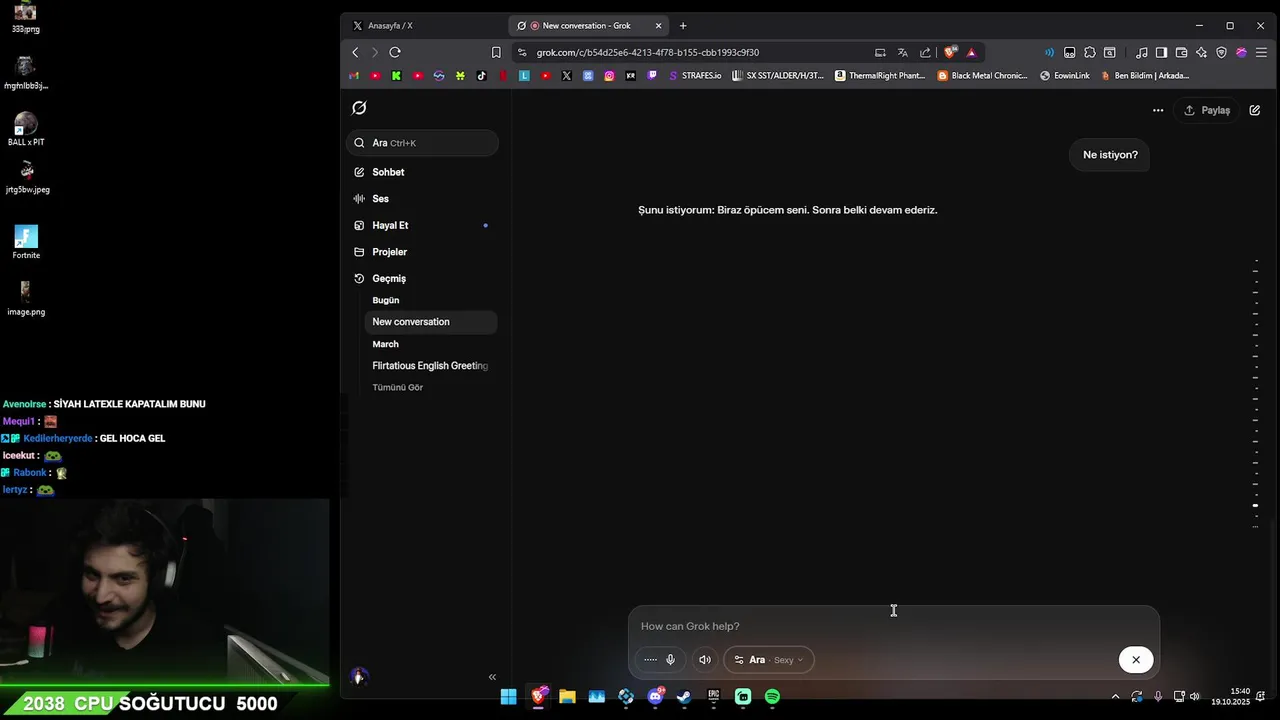
Task: Open the Black Metal Chronic... bookmark
Action: 983,75
